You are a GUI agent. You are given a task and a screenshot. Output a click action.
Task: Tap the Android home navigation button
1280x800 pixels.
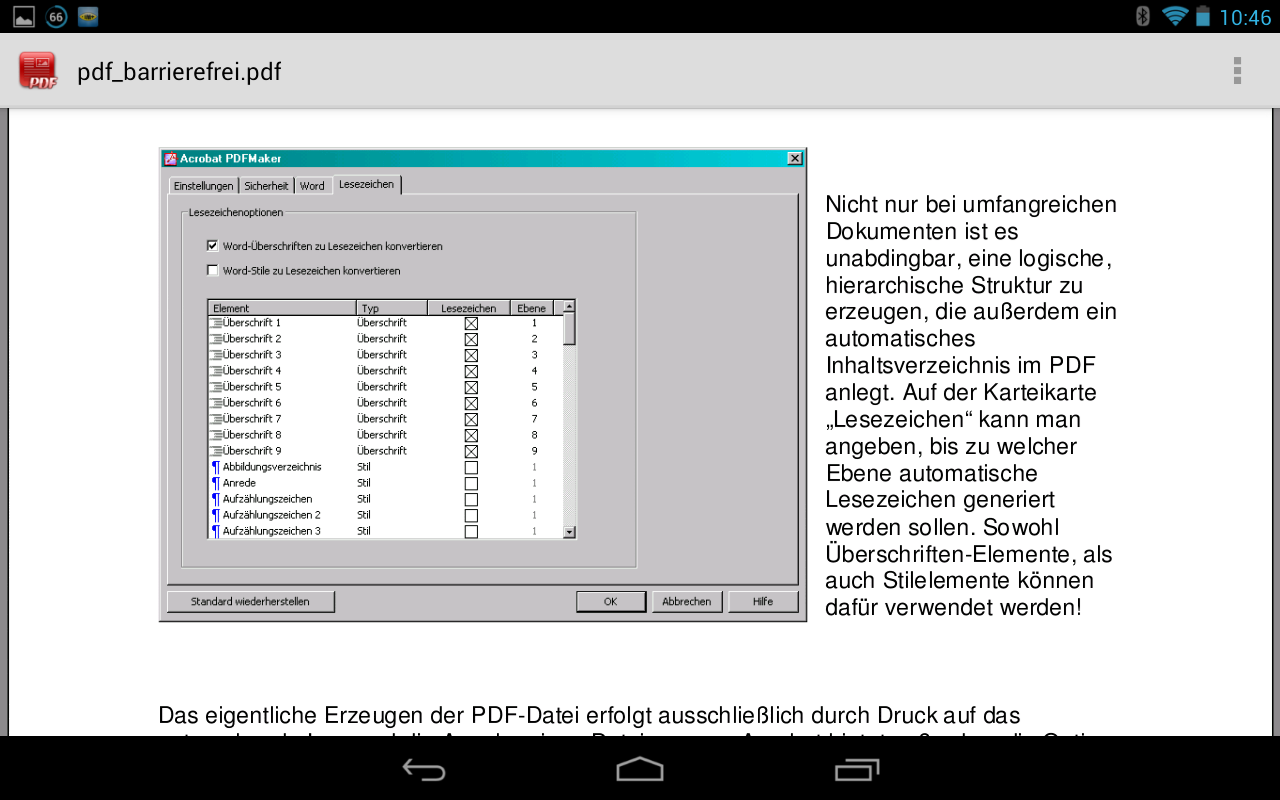coord(640,769)
